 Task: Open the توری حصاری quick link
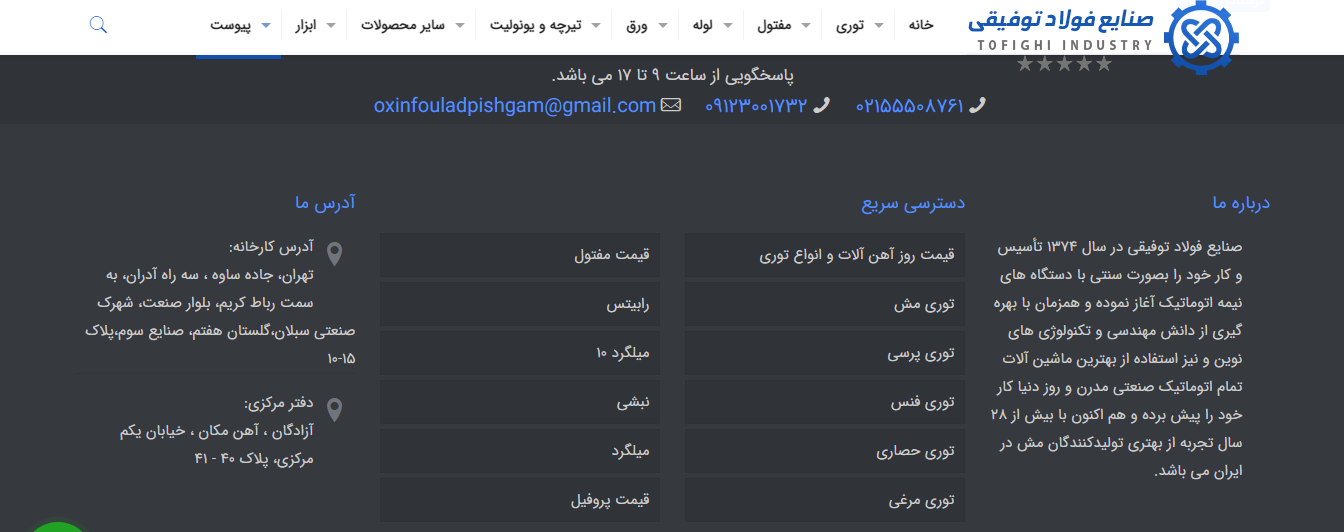point(824,451)
